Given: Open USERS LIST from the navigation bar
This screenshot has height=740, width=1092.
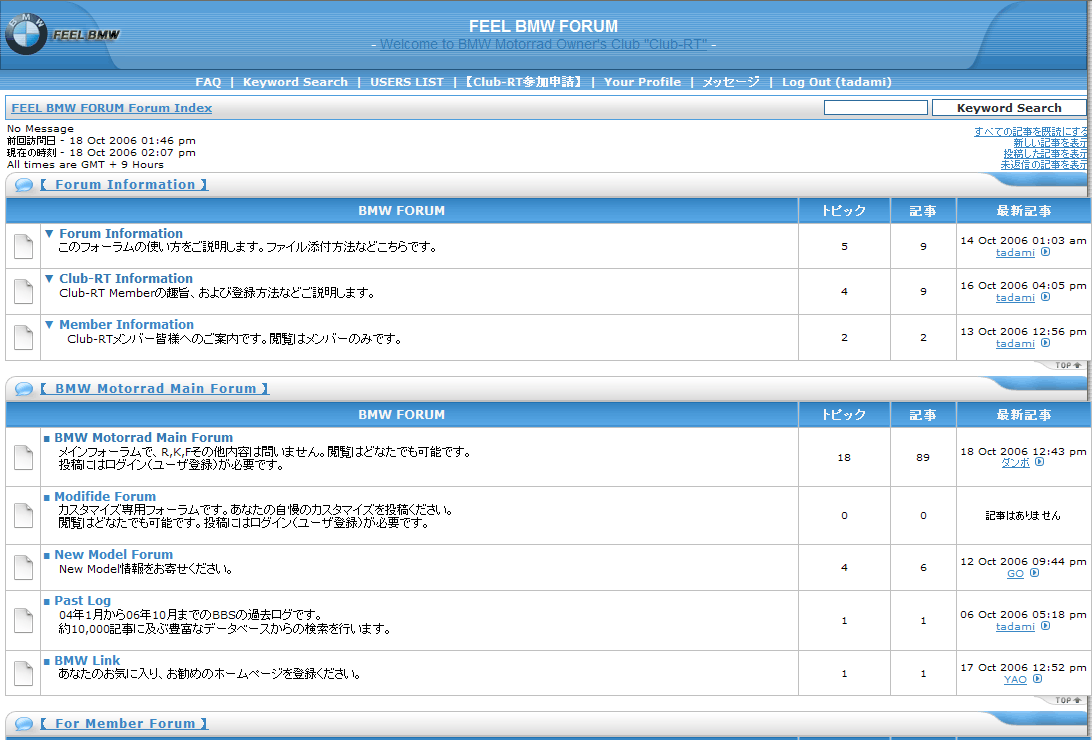Looking at the screenshot, I should 407,82.
